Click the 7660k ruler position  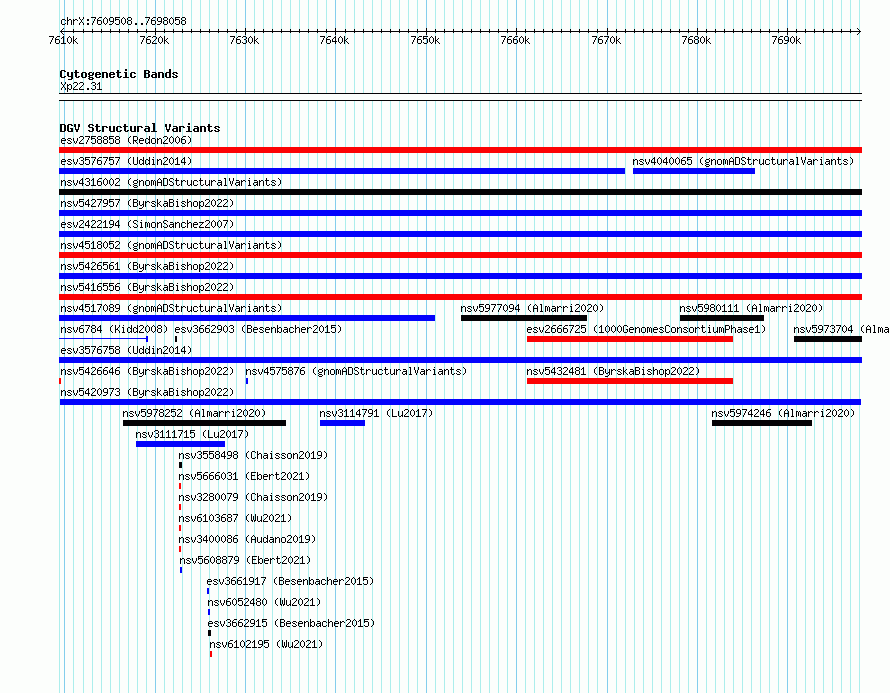(x=515, y=40)
